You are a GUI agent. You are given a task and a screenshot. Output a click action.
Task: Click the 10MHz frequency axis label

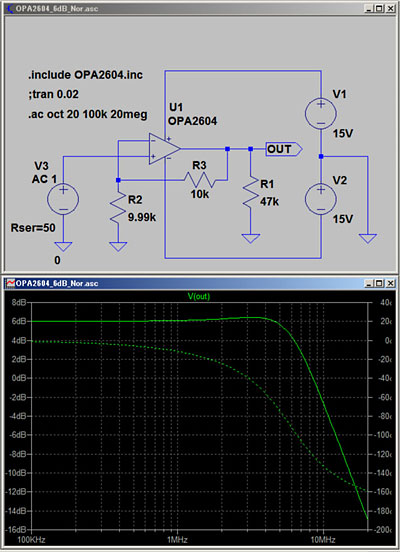point(323,540)
